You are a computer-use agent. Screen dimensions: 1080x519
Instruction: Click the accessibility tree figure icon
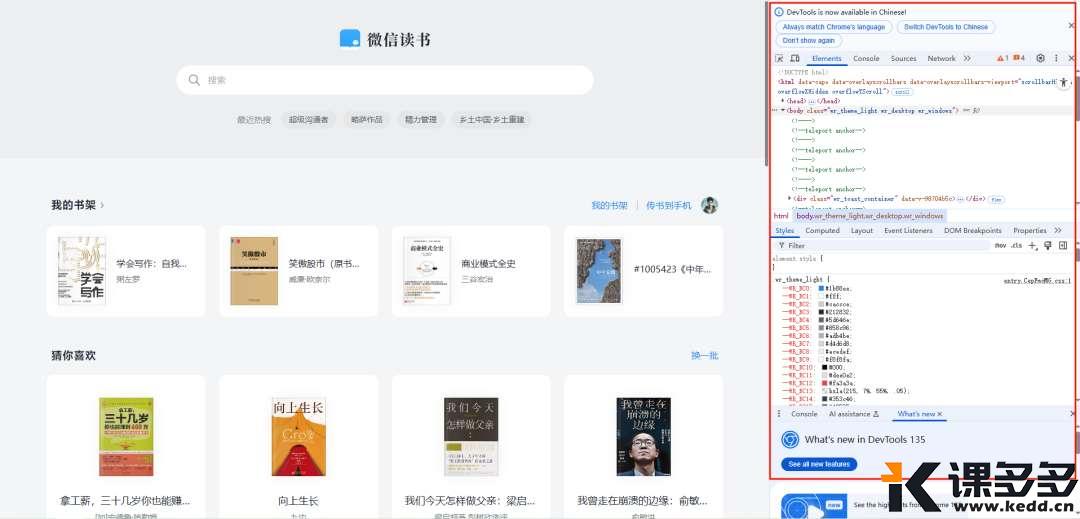pyautogui.click(x=1064, y=81)
